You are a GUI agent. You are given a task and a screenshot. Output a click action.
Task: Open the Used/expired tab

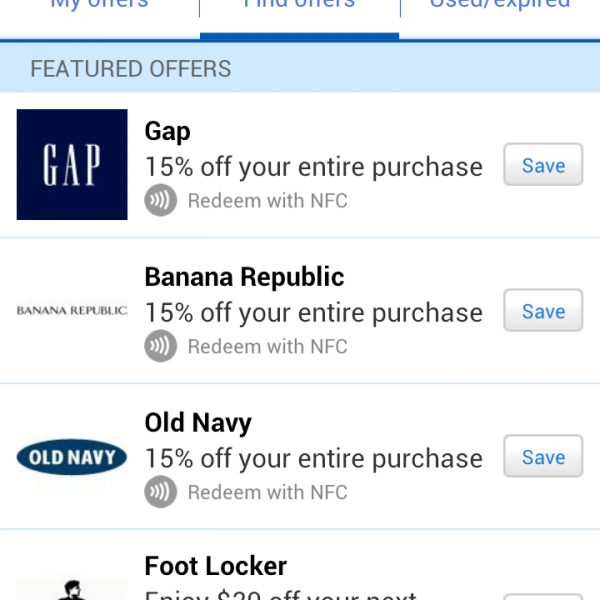click(x=499, y=8)
